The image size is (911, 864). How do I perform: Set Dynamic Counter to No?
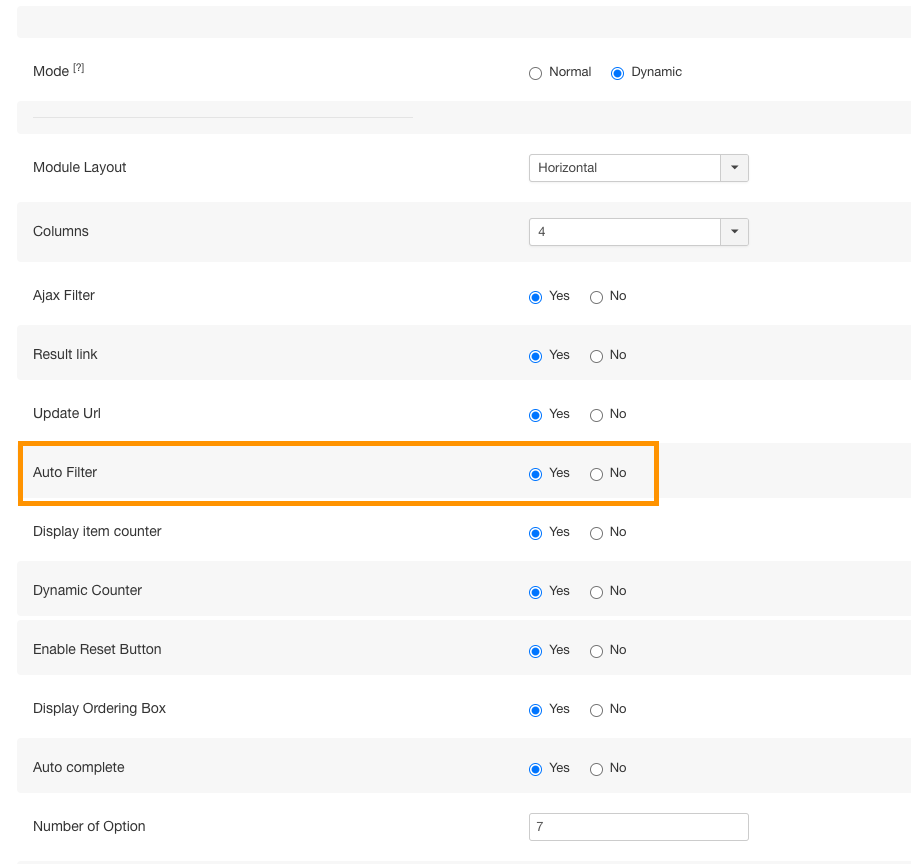click(597, 592)
